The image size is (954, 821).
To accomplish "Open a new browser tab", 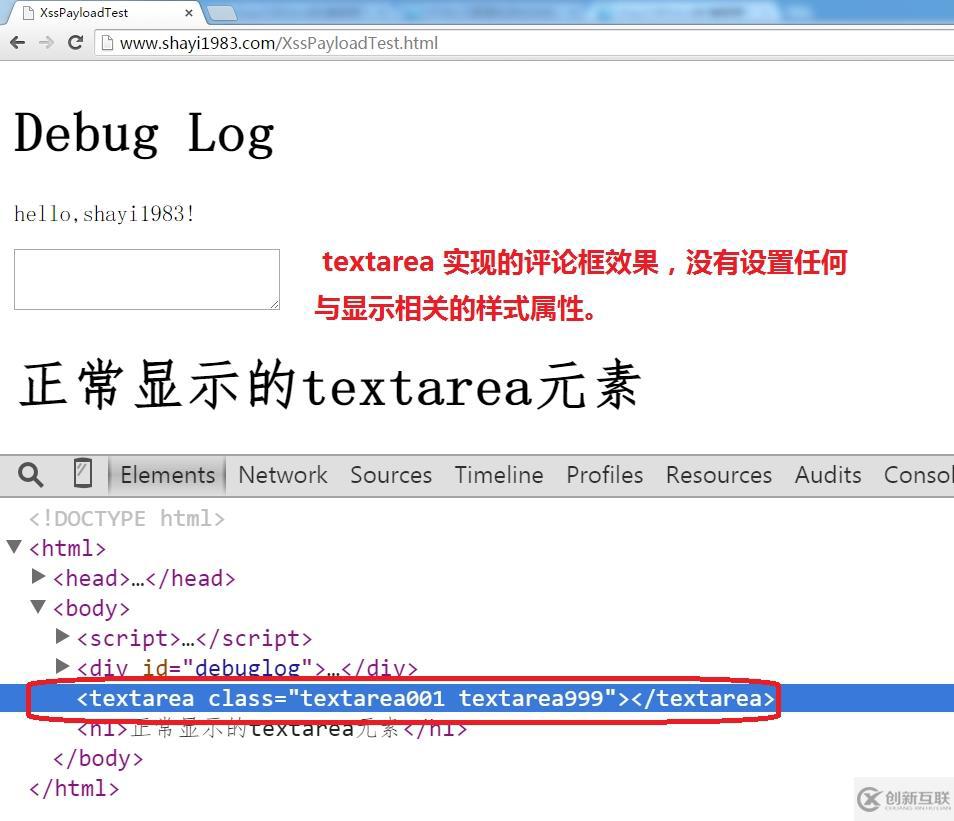I will pos(221,13).
